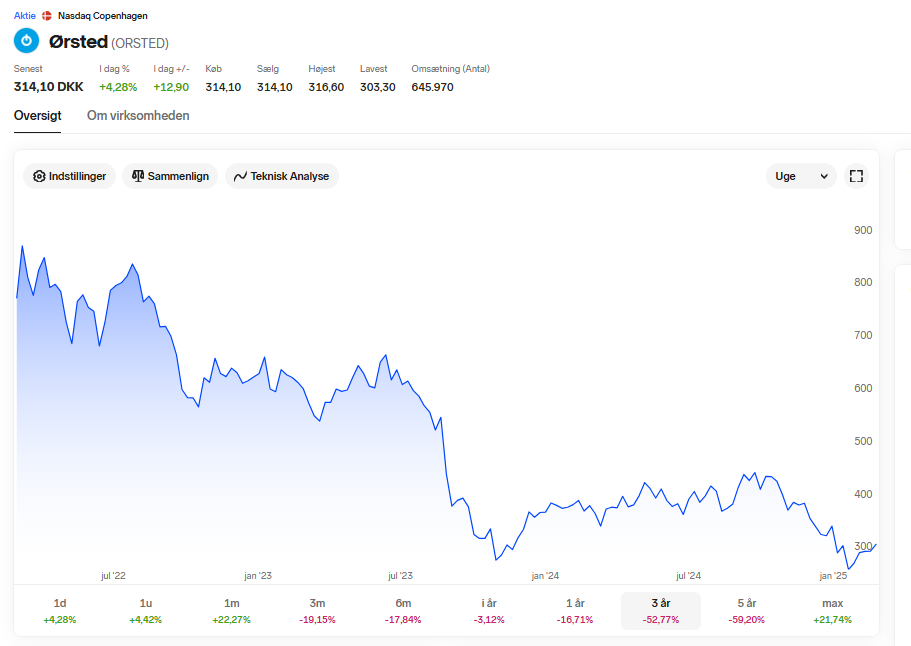Click the 900 price axis label
Screen dimensions: 911x646
tap(863, 230)
